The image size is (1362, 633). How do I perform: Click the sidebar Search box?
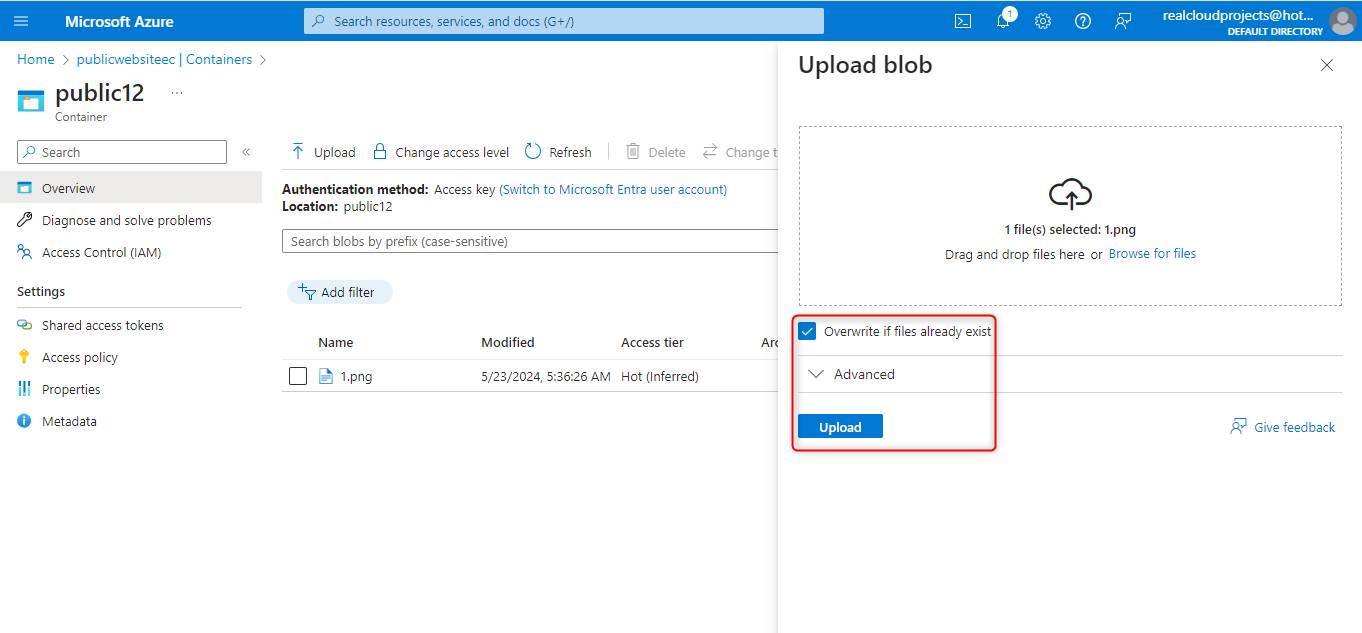click(122, 152)
